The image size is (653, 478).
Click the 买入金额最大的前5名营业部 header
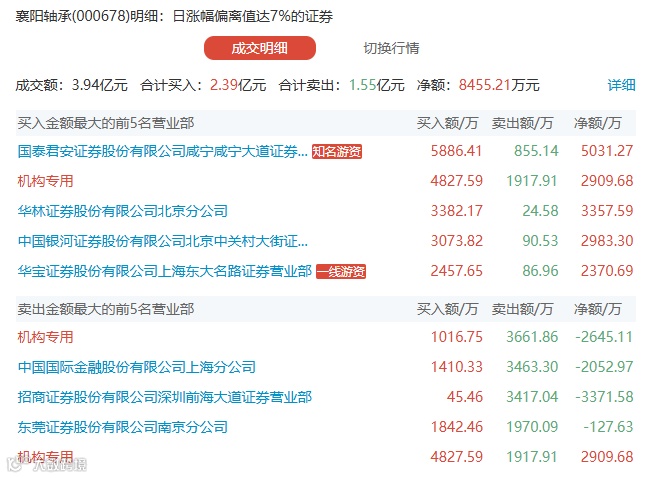pyautogui.click(x=106, y=123)
